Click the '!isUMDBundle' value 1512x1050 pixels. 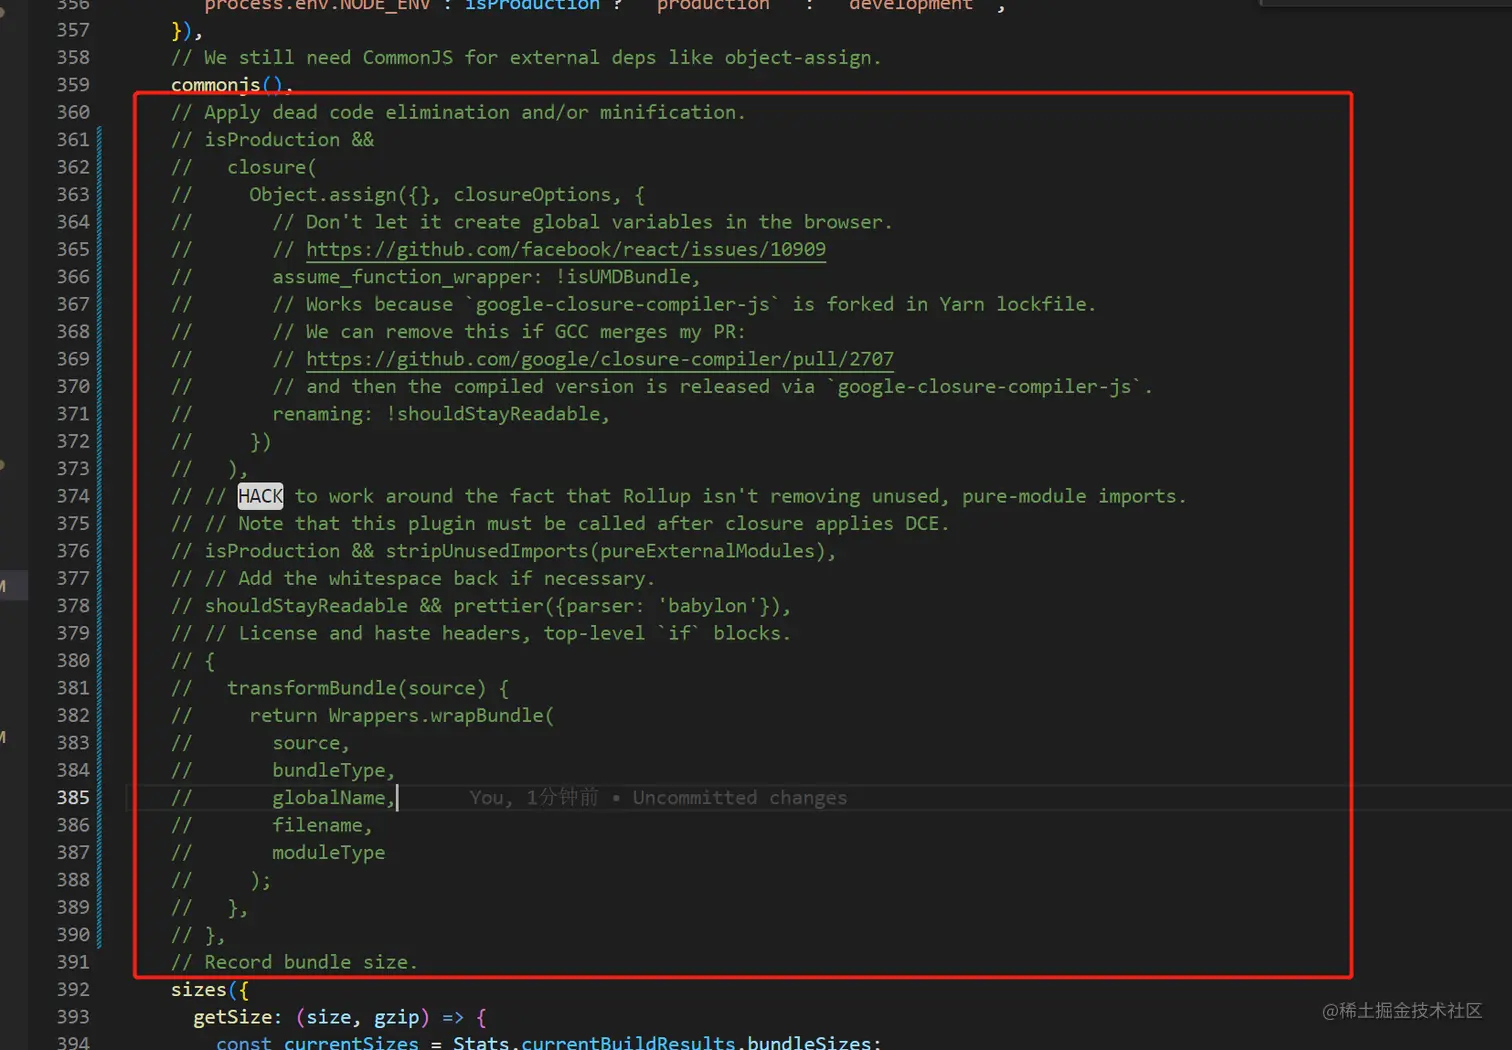[x=622, y=277]
